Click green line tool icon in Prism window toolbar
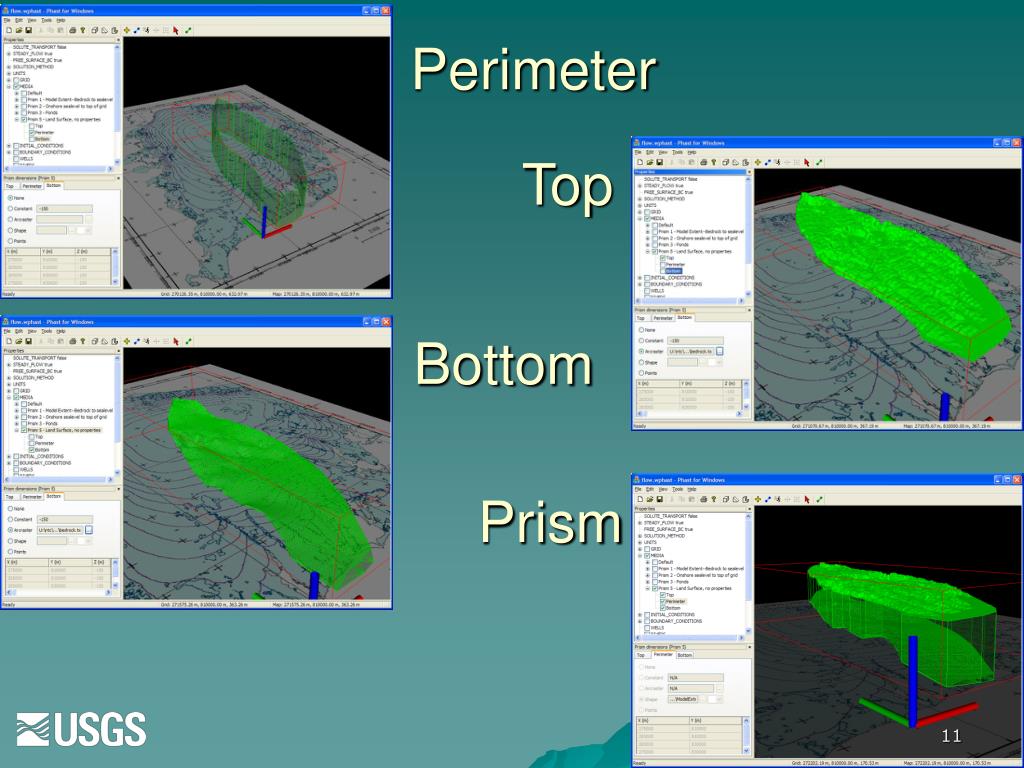The width and height of the screenshot is (1024, 768). coord(819,500)
